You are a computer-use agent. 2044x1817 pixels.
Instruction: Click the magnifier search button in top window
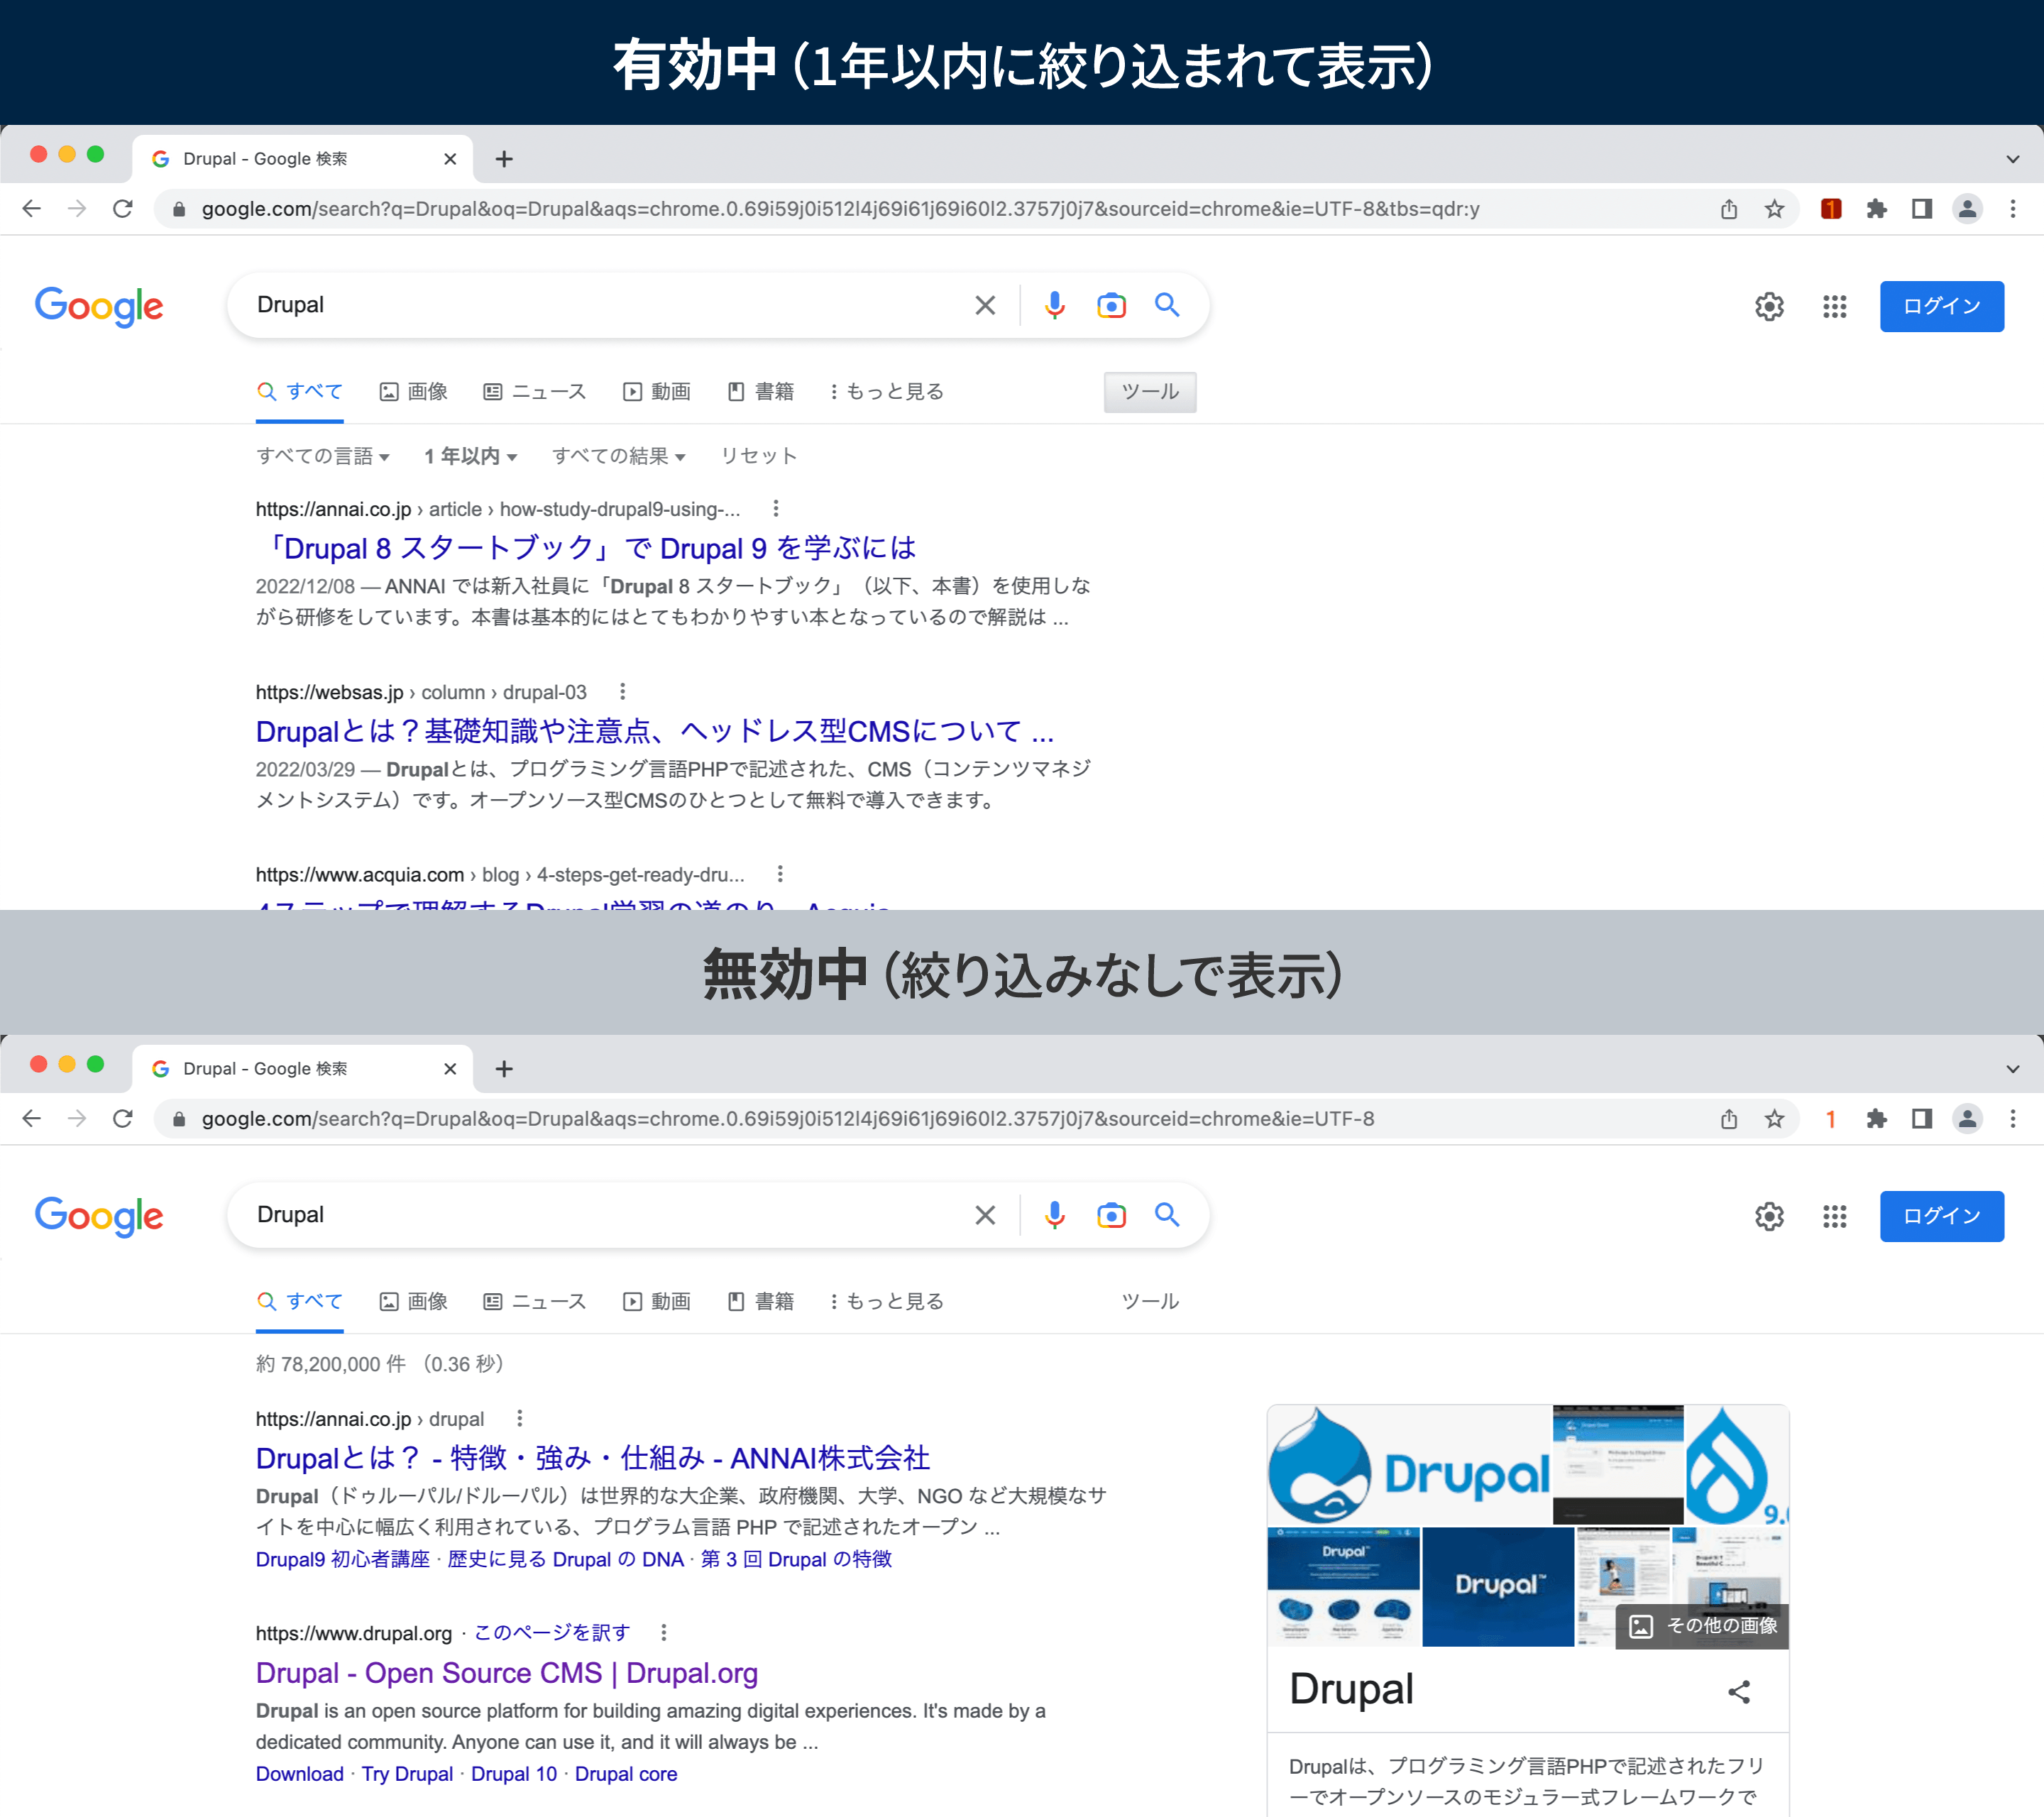1167,305
